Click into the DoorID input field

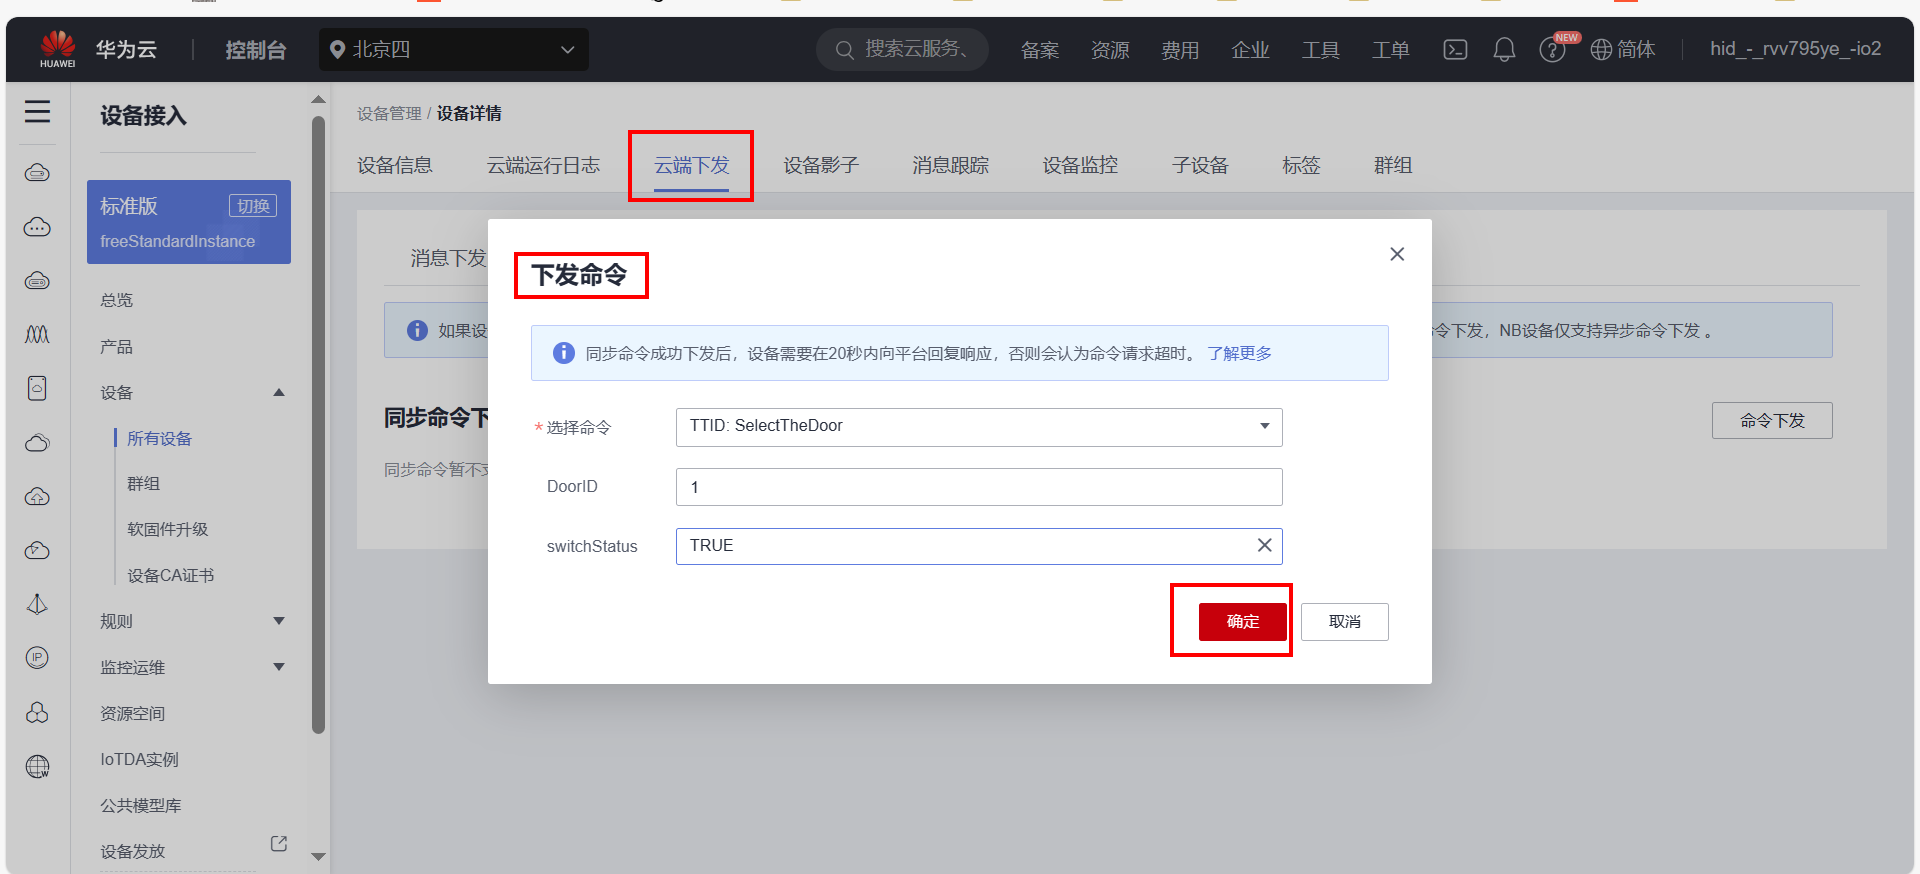(979, 487)
